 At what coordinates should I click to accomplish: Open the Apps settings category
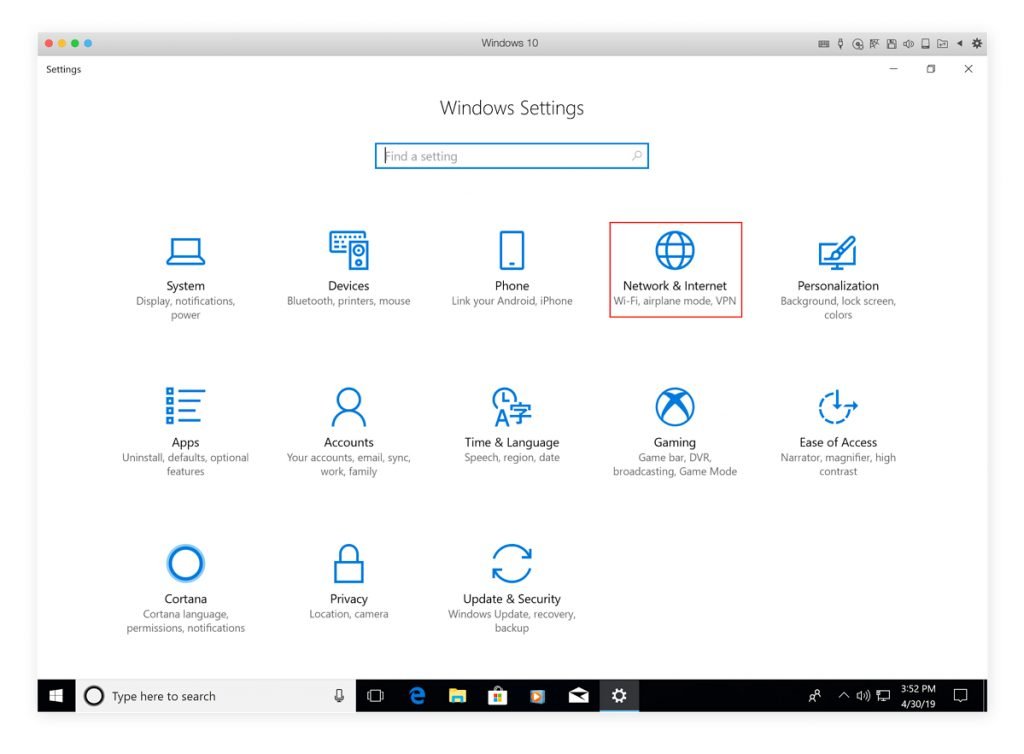[185, 432]
